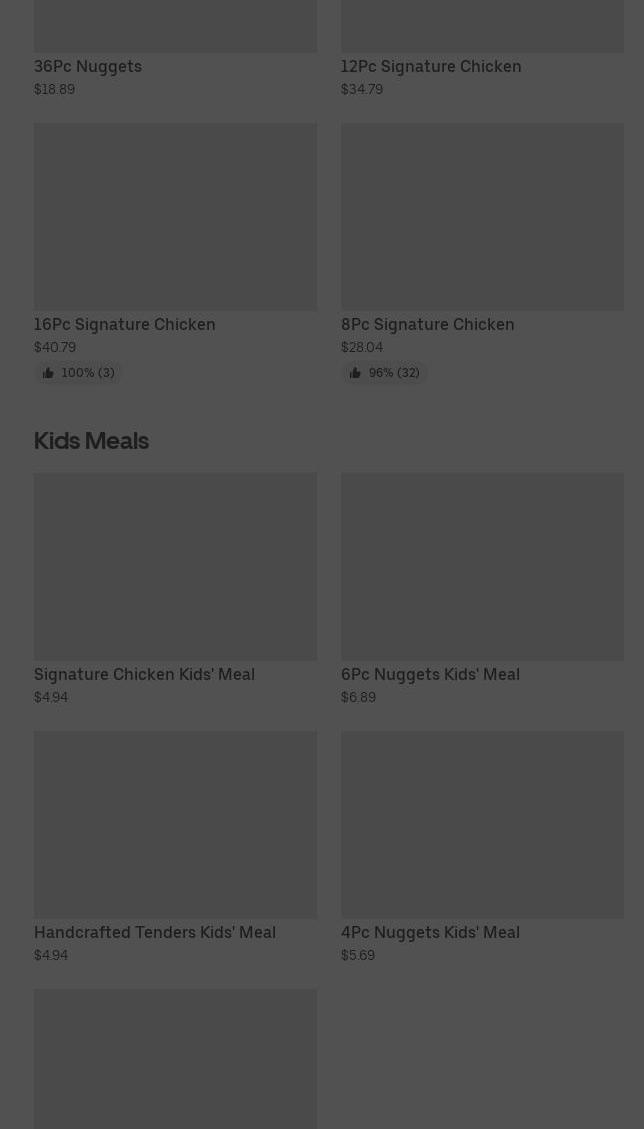The height and width of the screenshot is (1129, 644).
Task: Click the 96% (32) rating badge
Action: click(394, 373)
